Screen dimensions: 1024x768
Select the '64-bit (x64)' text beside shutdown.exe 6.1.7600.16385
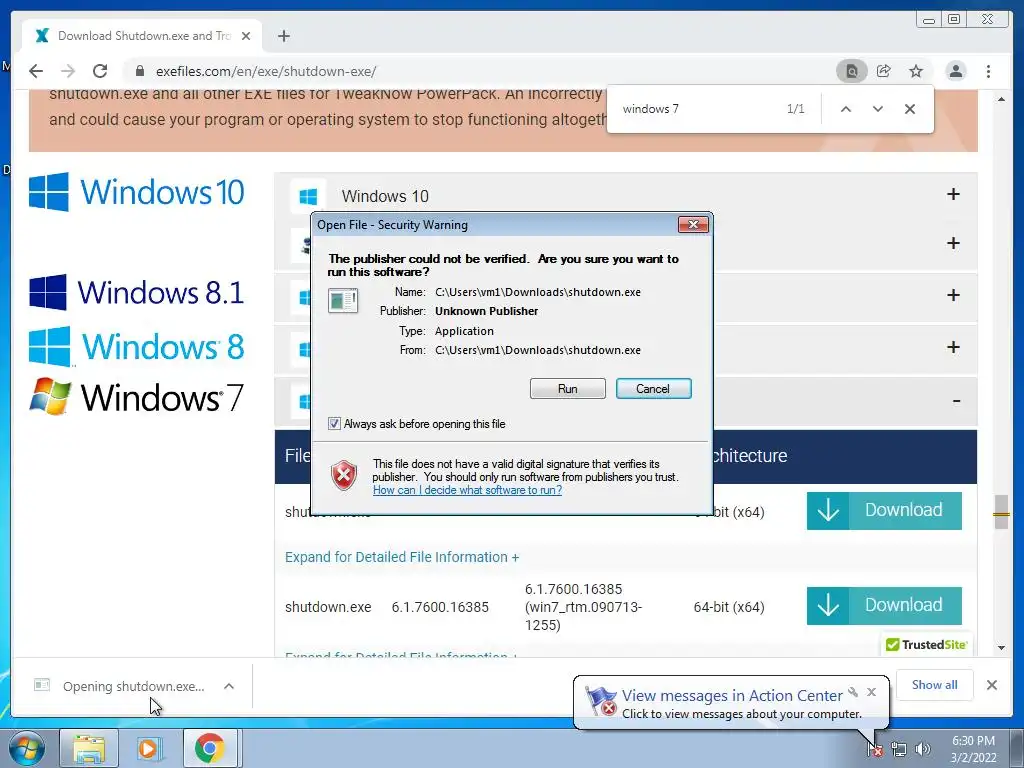click(729, 607)
